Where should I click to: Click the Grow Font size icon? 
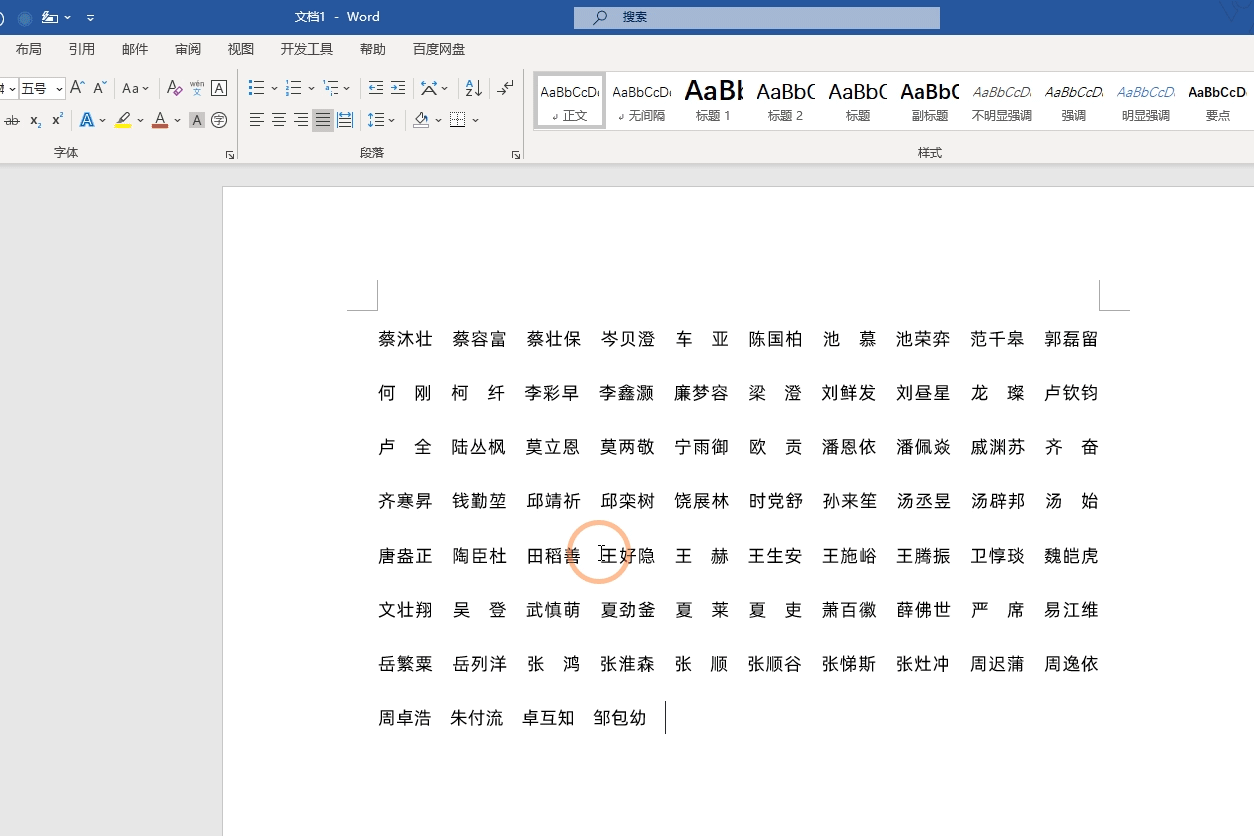(x=77, y=88)
